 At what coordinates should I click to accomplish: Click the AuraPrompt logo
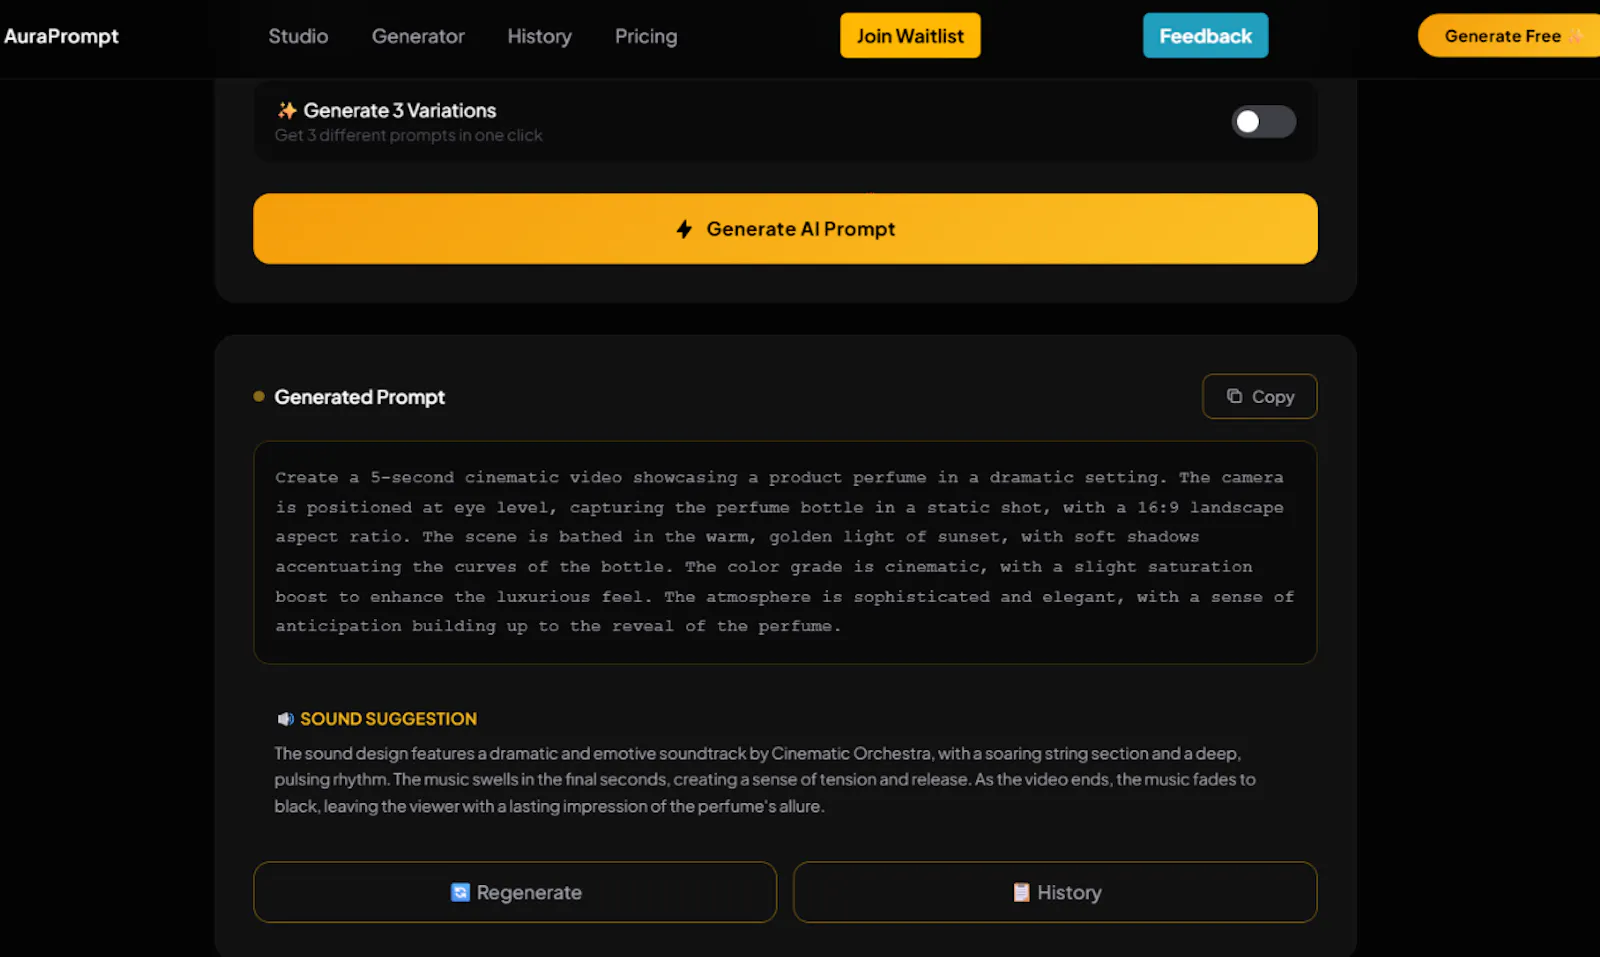61,36
